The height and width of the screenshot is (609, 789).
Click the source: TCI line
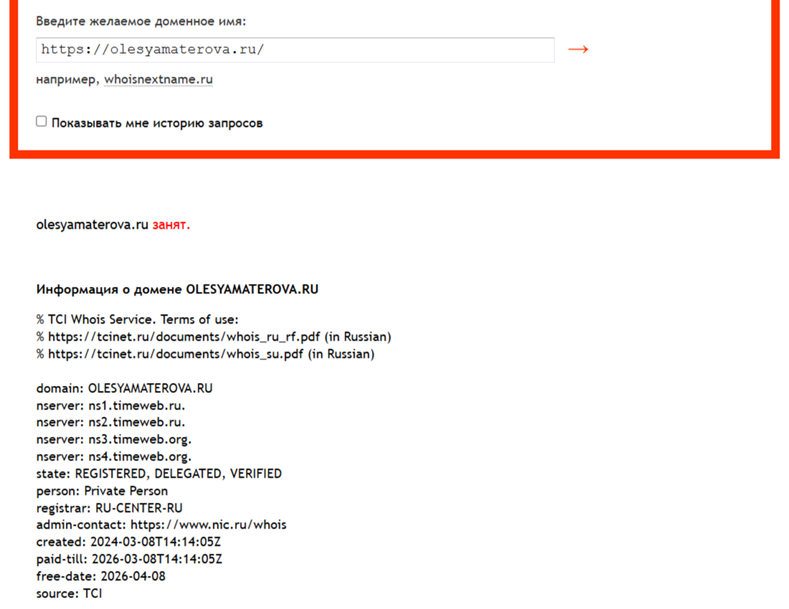(69, 593)
